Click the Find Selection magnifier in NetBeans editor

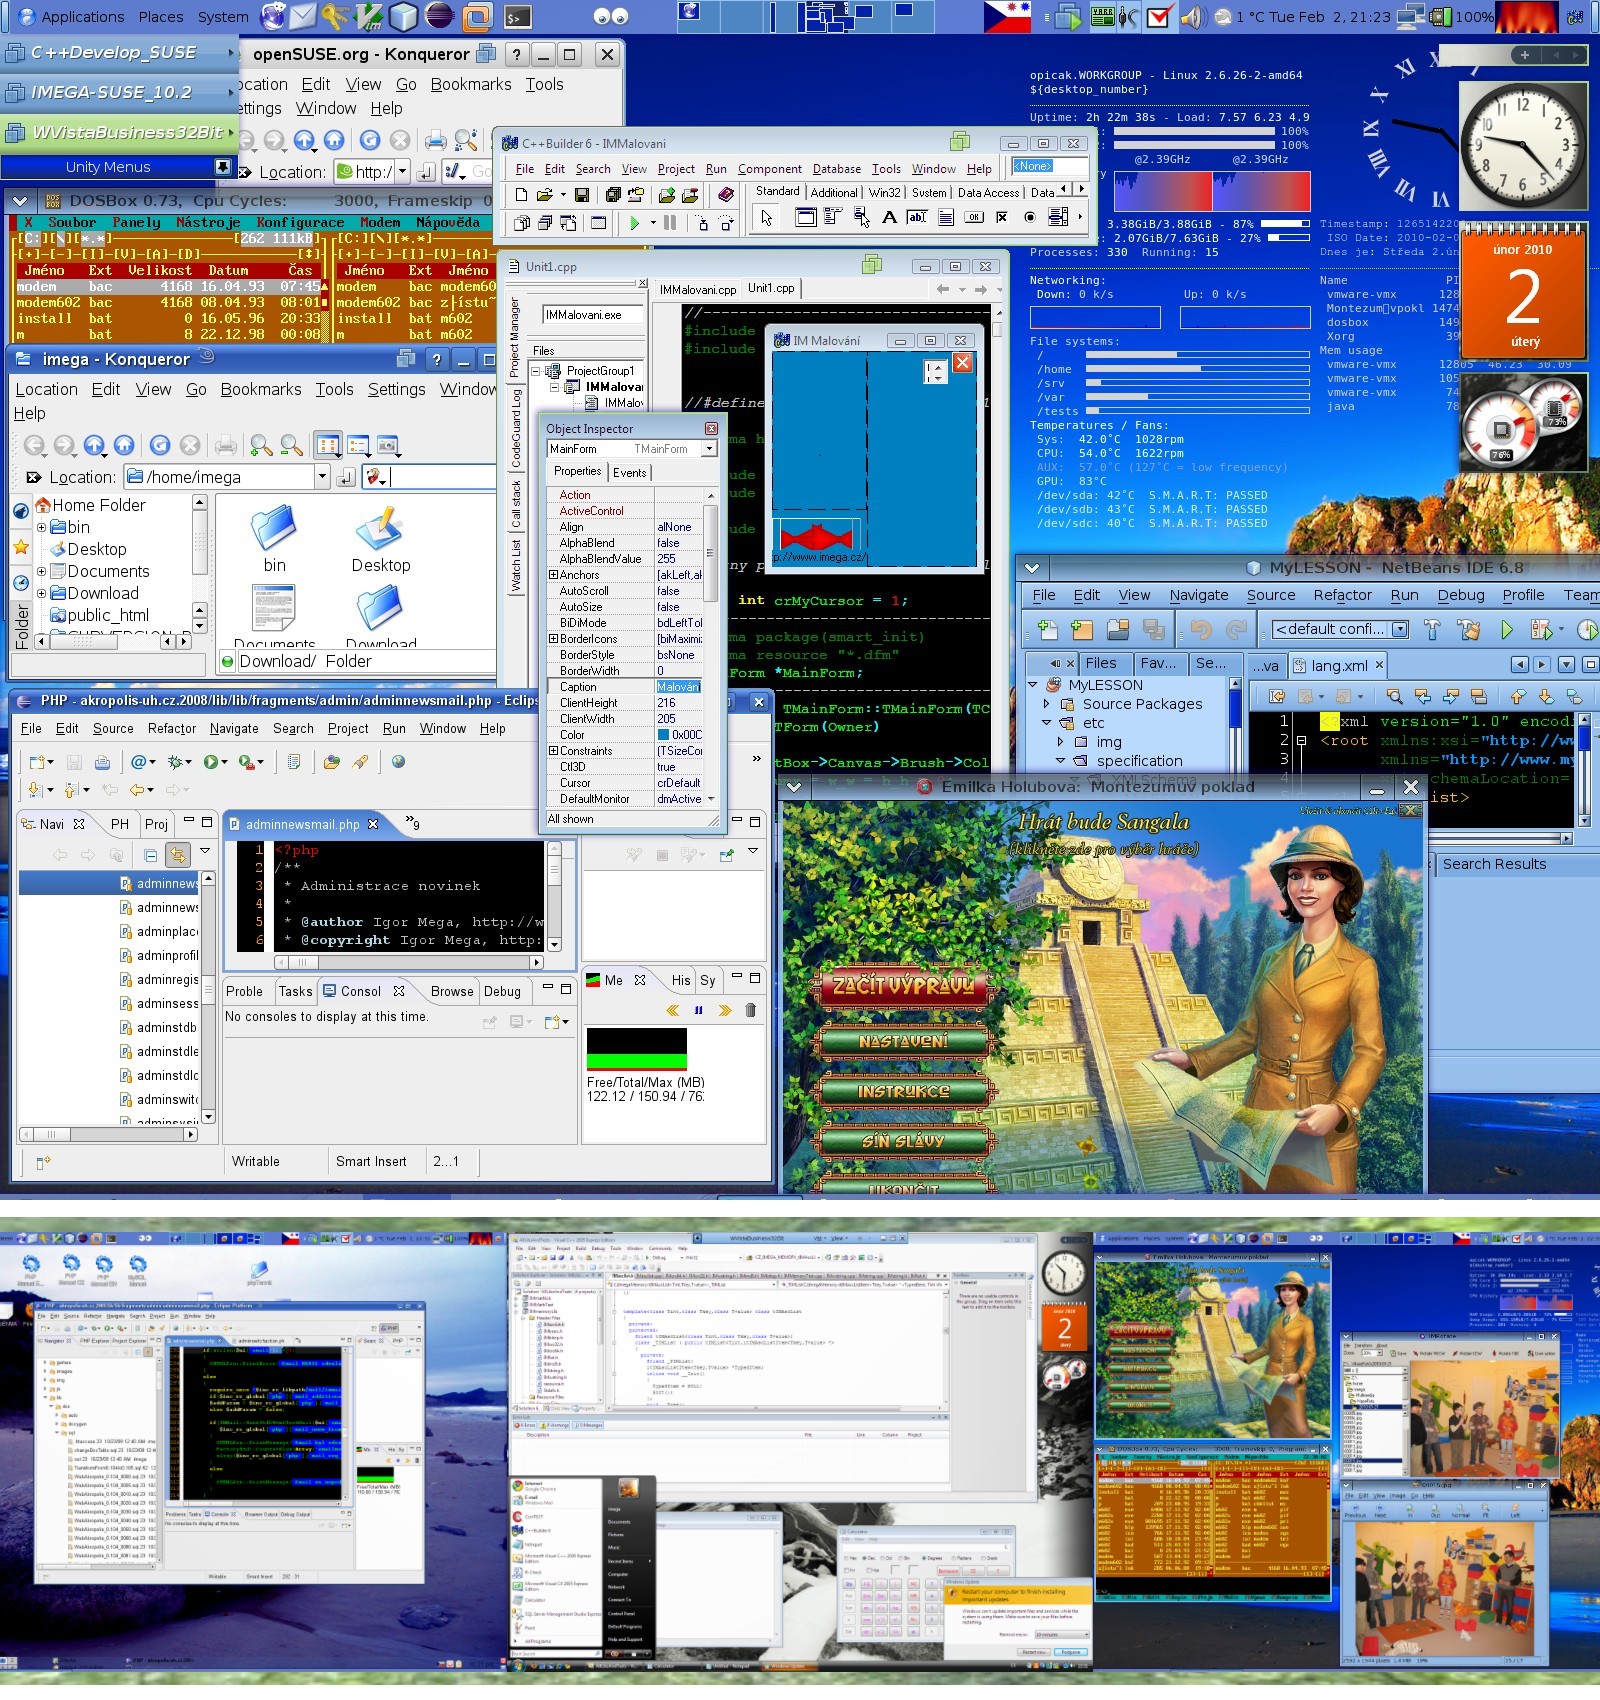1394,696
